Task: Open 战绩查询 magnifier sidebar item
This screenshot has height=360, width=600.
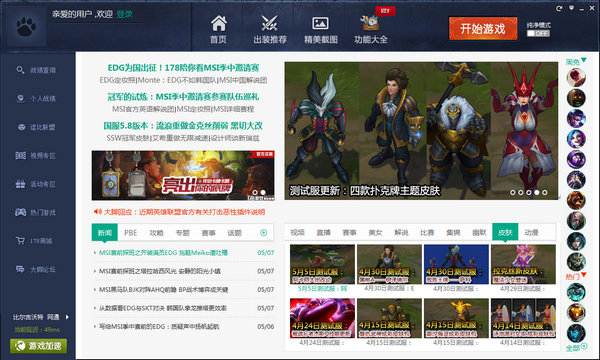Action: 36,70
